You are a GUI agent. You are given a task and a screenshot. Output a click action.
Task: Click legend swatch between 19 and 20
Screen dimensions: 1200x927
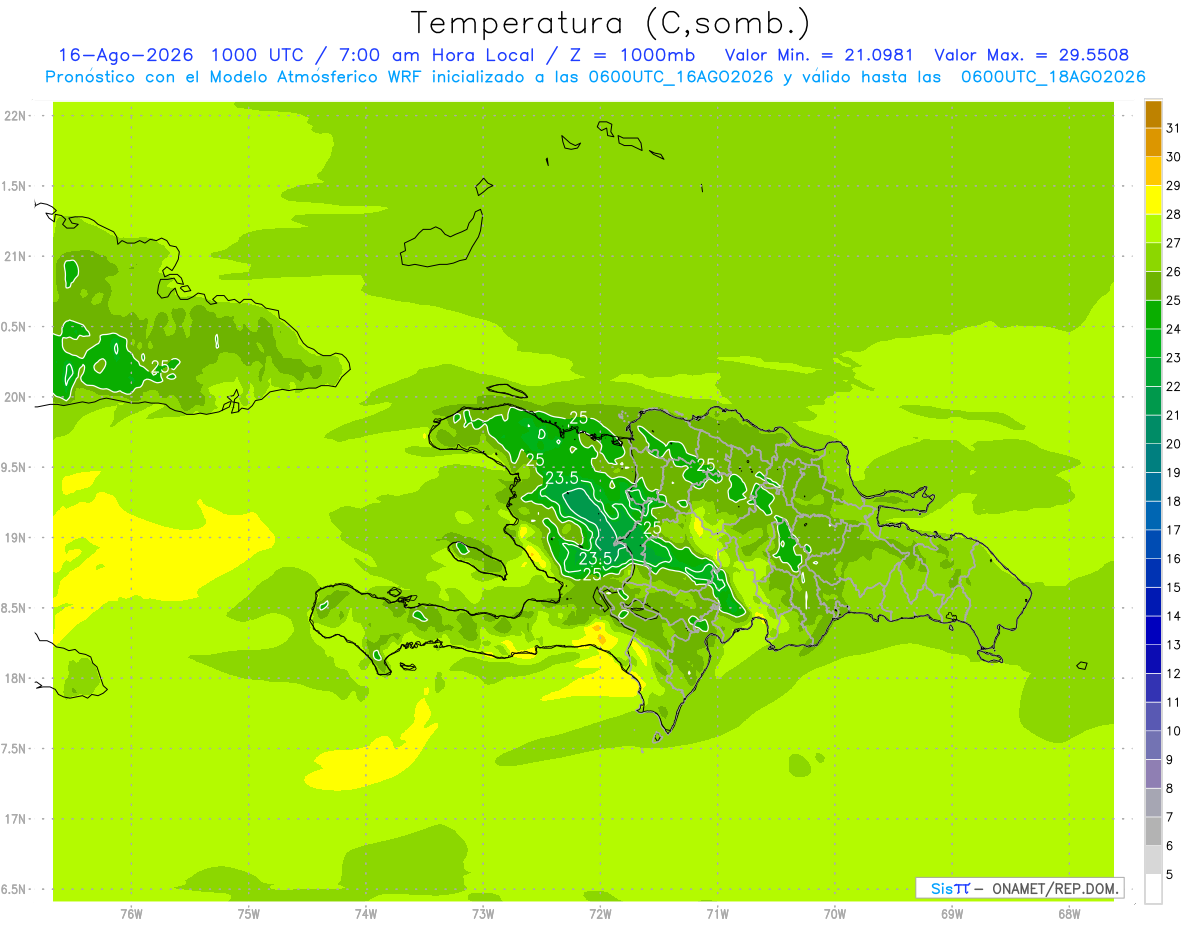tap(1153, 458)
